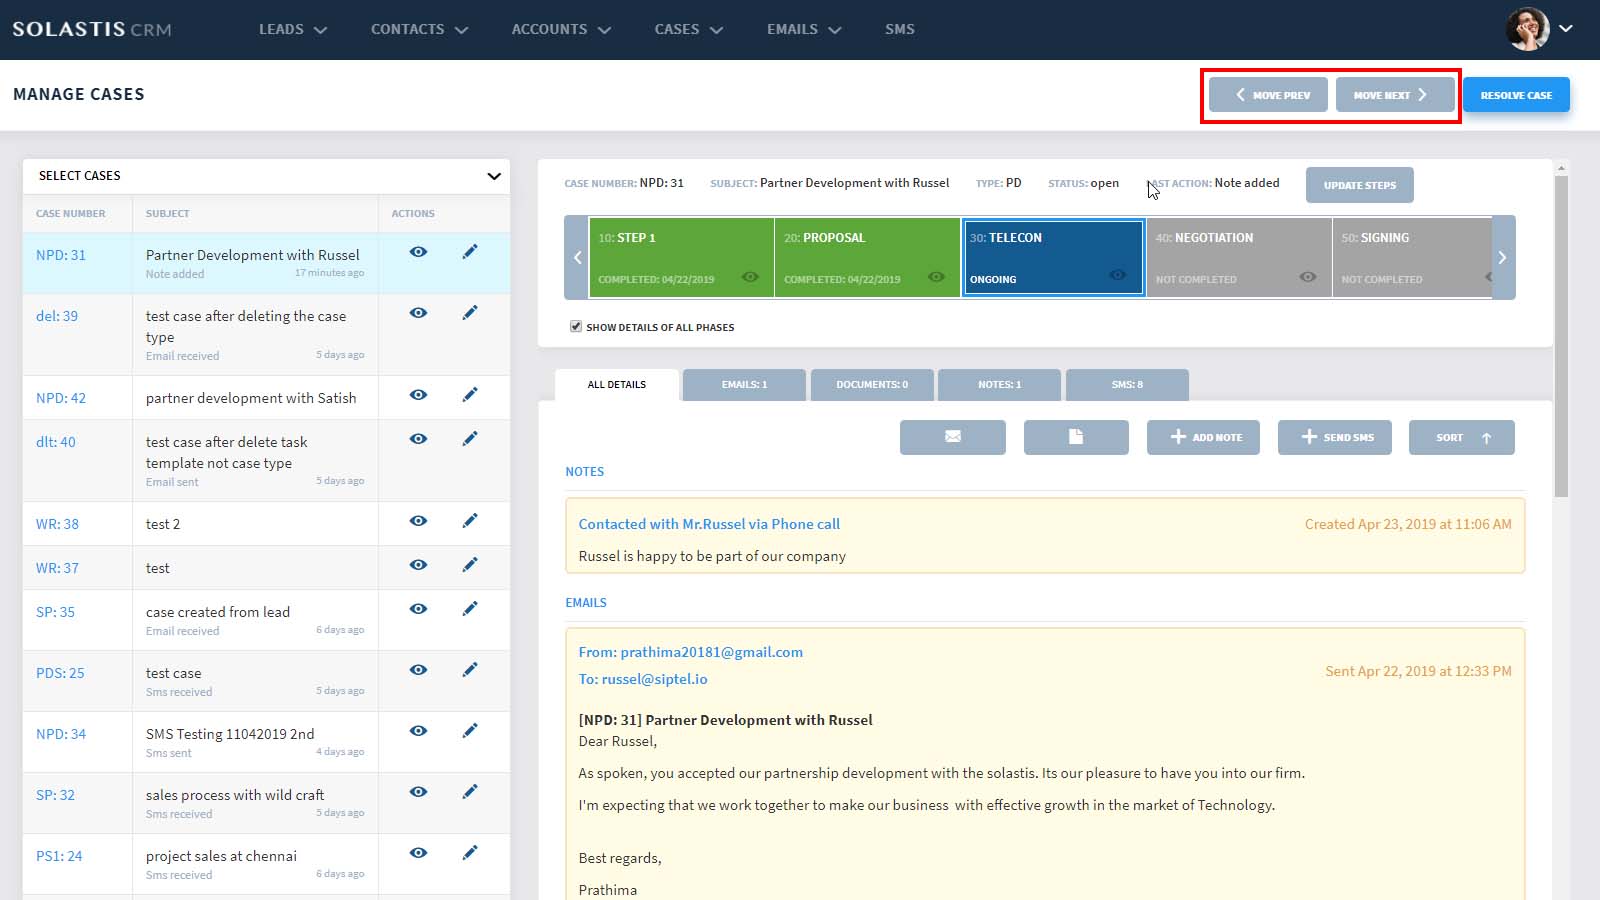Click the Resolve Case button
Screen dimensions: 1600x900
(1516, 95)
